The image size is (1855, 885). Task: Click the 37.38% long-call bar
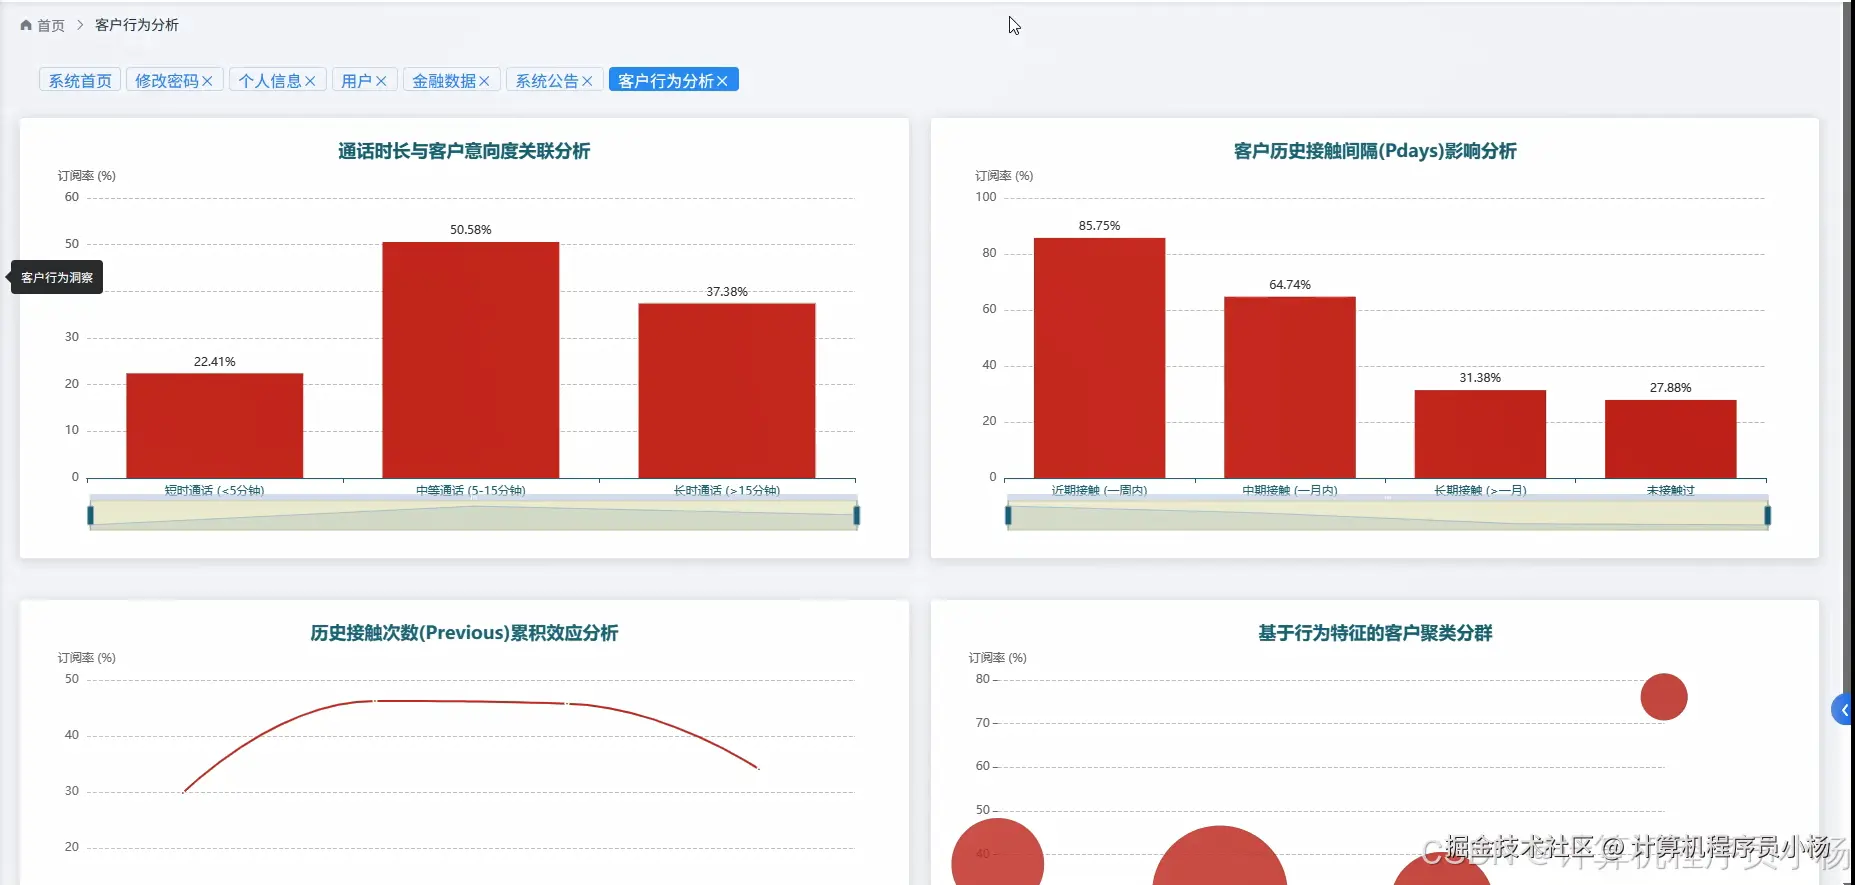pos(727,391)
